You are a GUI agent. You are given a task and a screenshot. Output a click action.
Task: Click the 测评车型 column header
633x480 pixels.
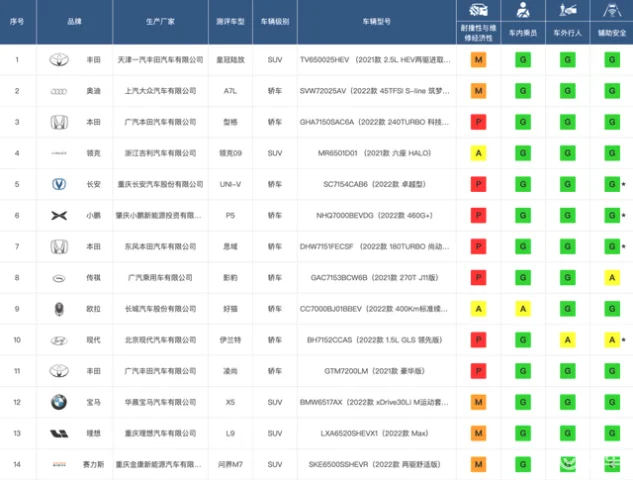click(x=230, y=21)
